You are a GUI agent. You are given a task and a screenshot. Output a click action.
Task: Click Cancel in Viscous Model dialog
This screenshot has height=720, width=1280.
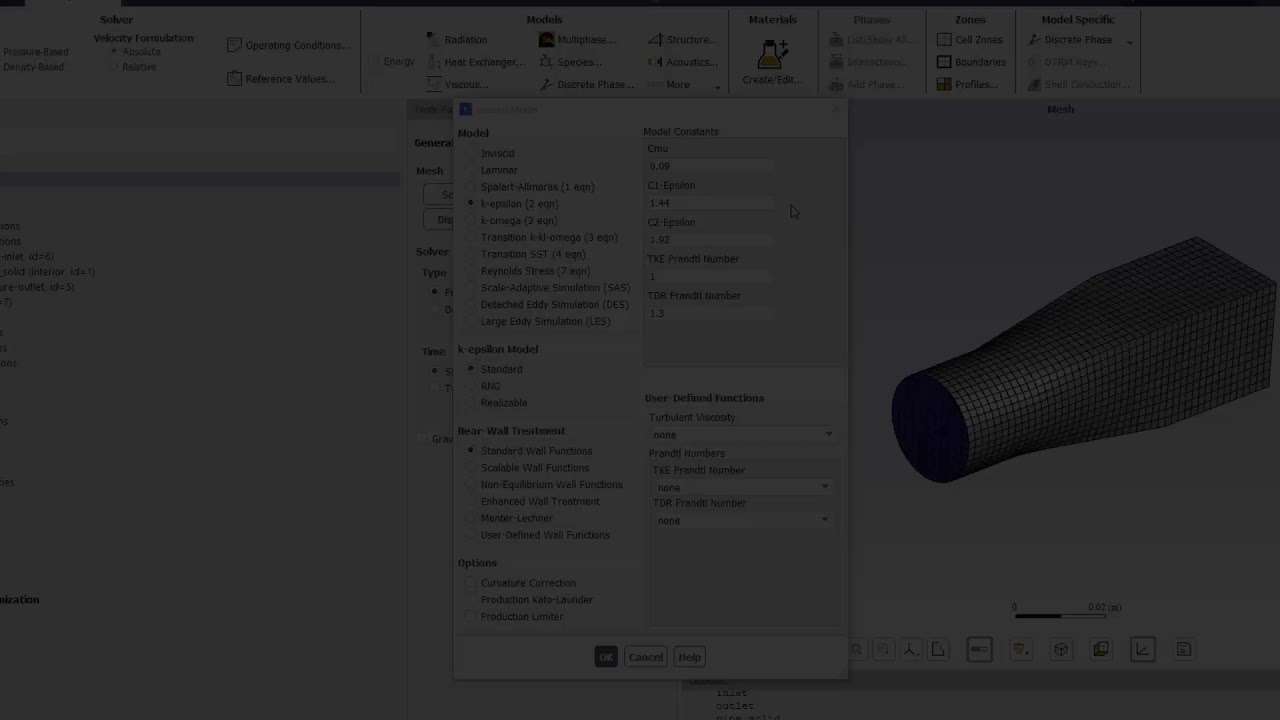point(645,657)
